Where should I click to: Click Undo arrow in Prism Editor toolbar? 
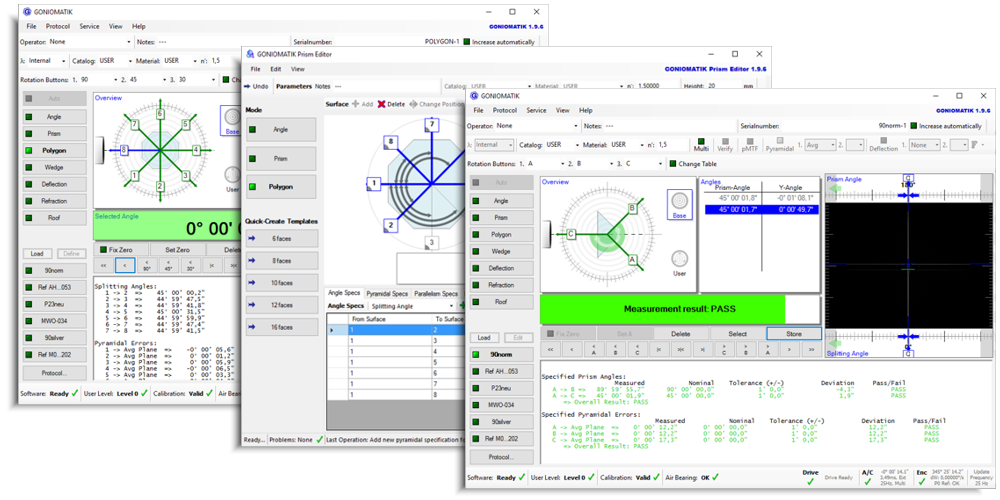[x=249, y=85]
